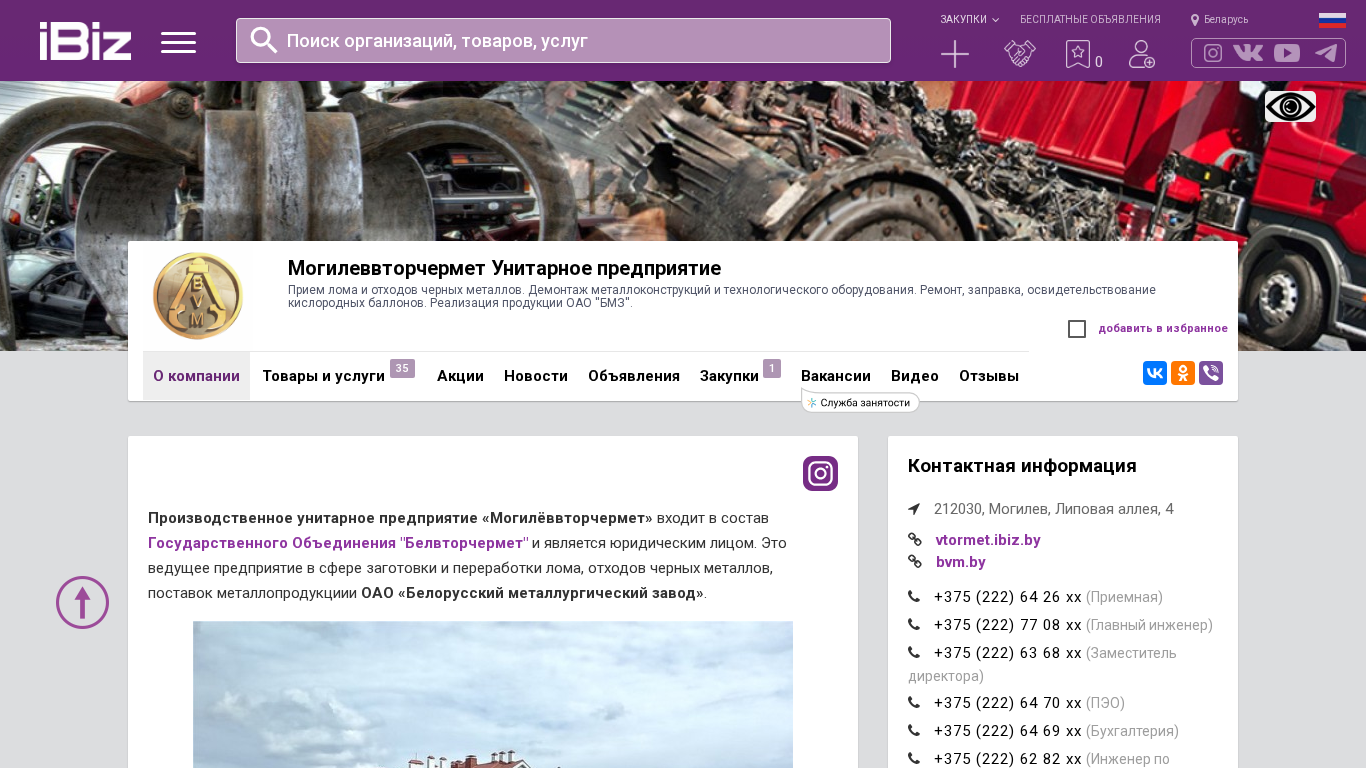Open YouTube from header social bar
The image size is (1366, 768).
pos(1287,53)
